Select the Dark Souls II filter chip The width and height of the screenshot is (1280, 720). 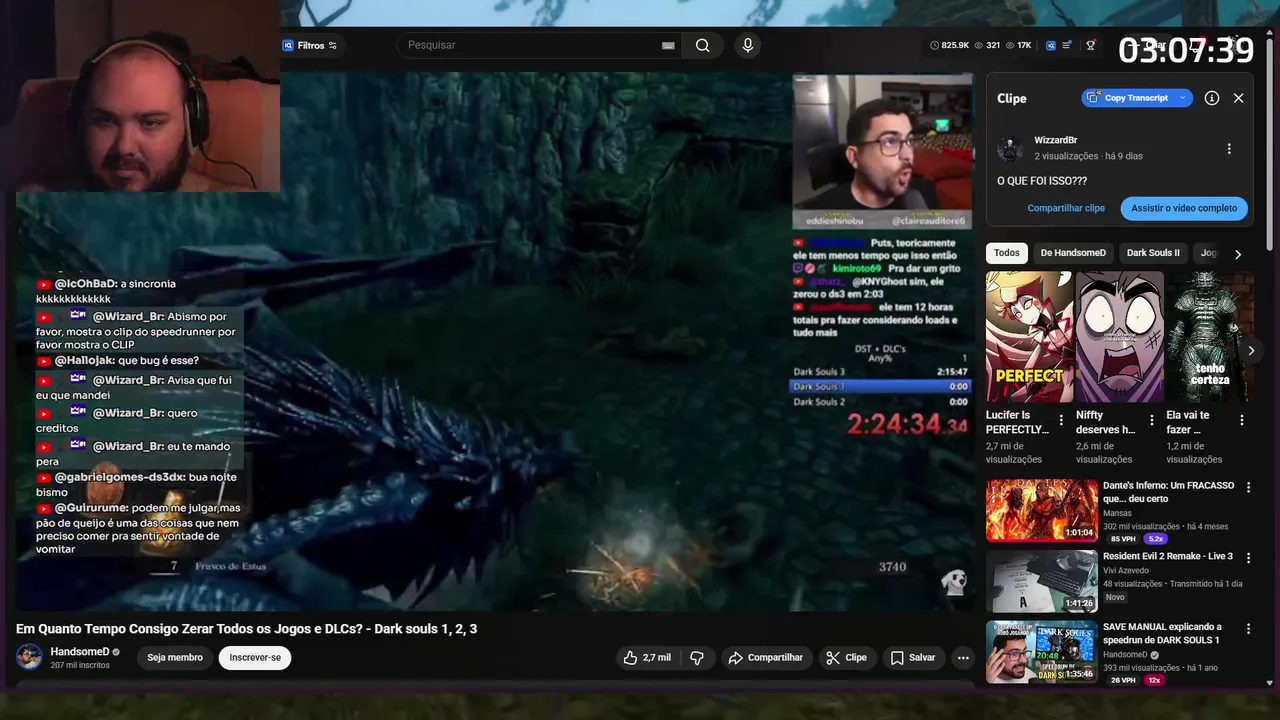(1153, 253)
